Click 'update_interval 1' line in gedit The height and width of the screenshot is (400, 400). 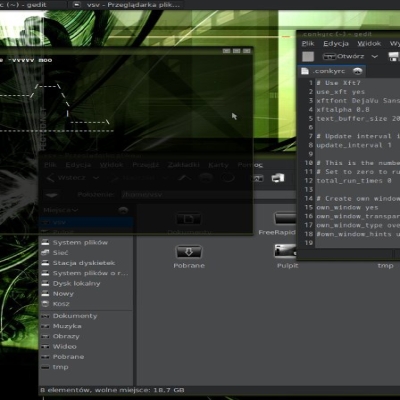(354, 145)
